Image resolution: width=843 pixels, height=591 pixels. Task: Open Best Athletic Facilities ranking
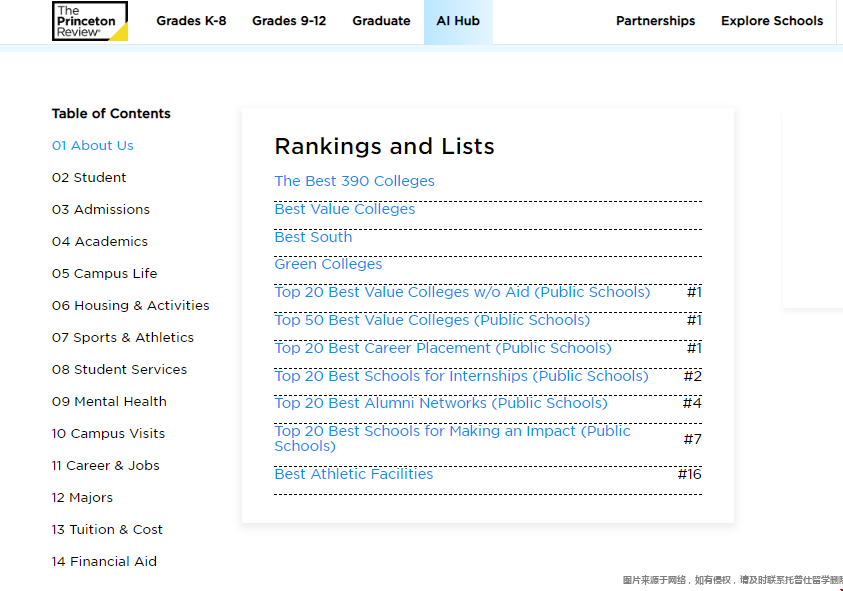click(354, 474)
